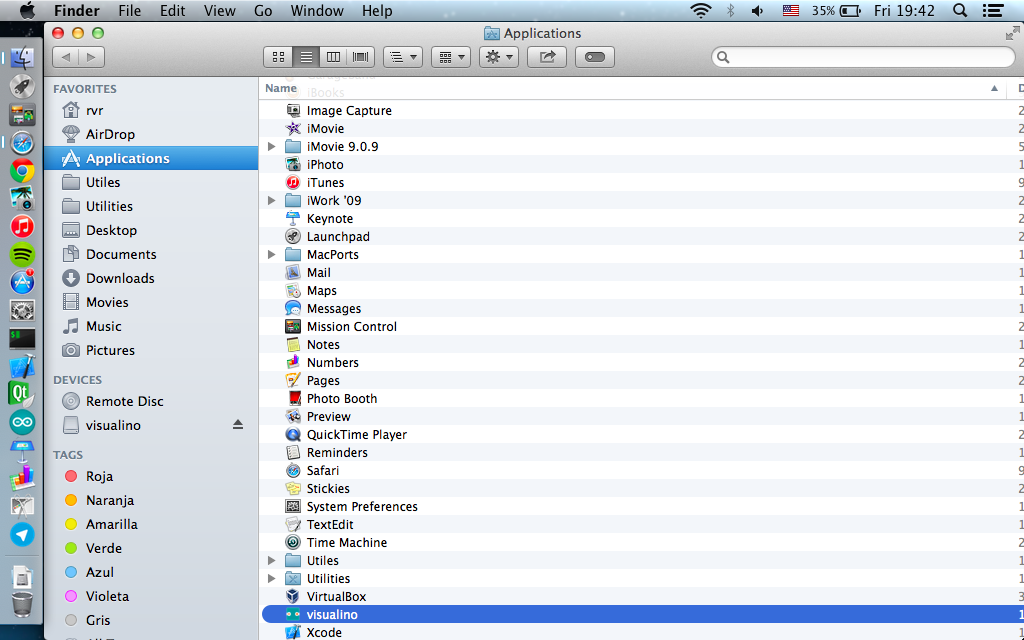
Task: Select the Safari icon in file list
Action: pyautogui.click(x=293, y=470)
